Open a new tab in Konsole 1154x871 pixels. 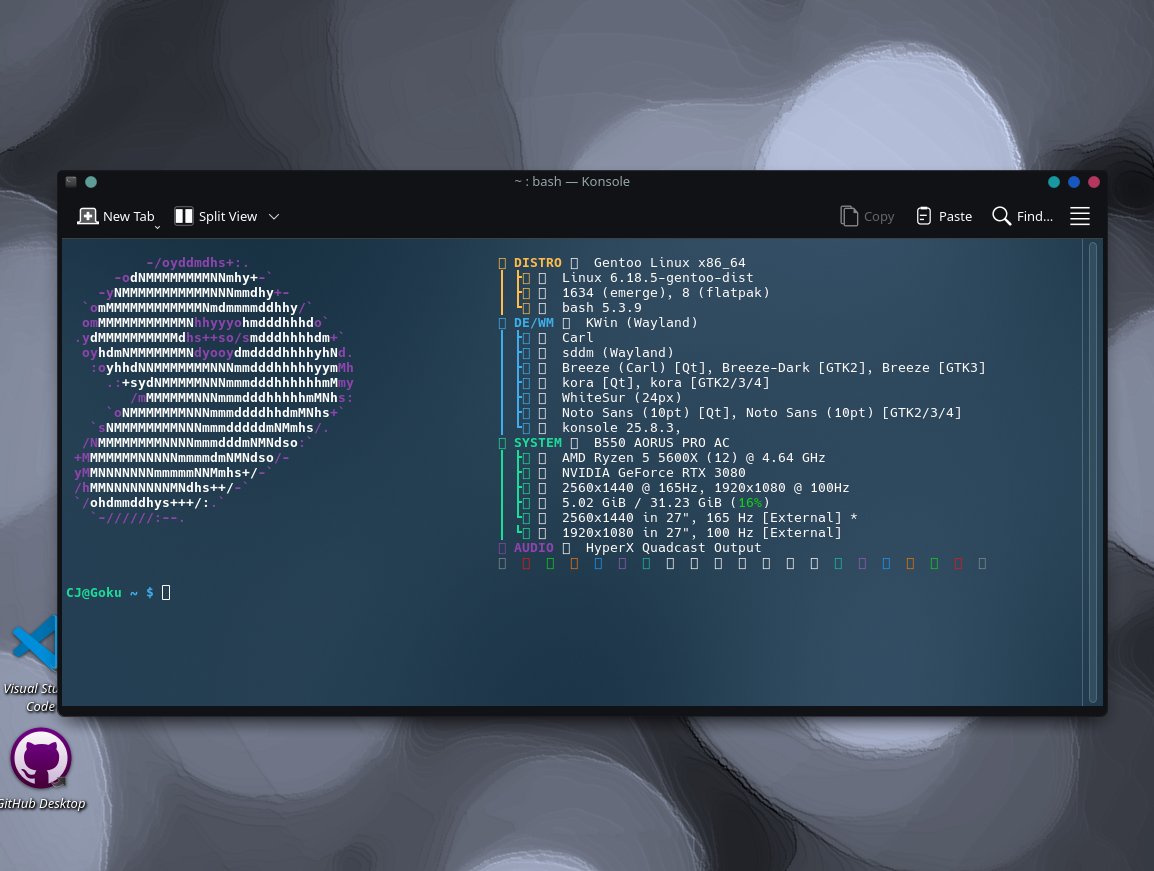click(116, 216)
